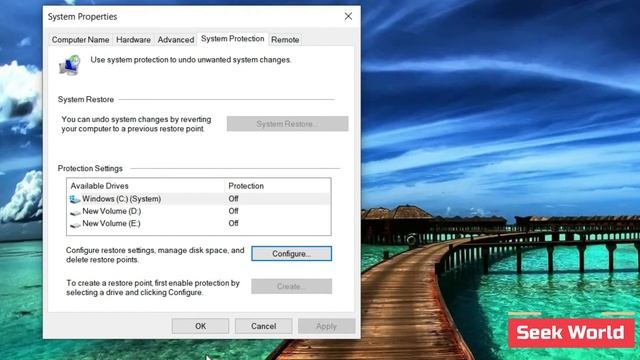Click the System Restore section label
This screenshot has width=640, height=360.
86,100
